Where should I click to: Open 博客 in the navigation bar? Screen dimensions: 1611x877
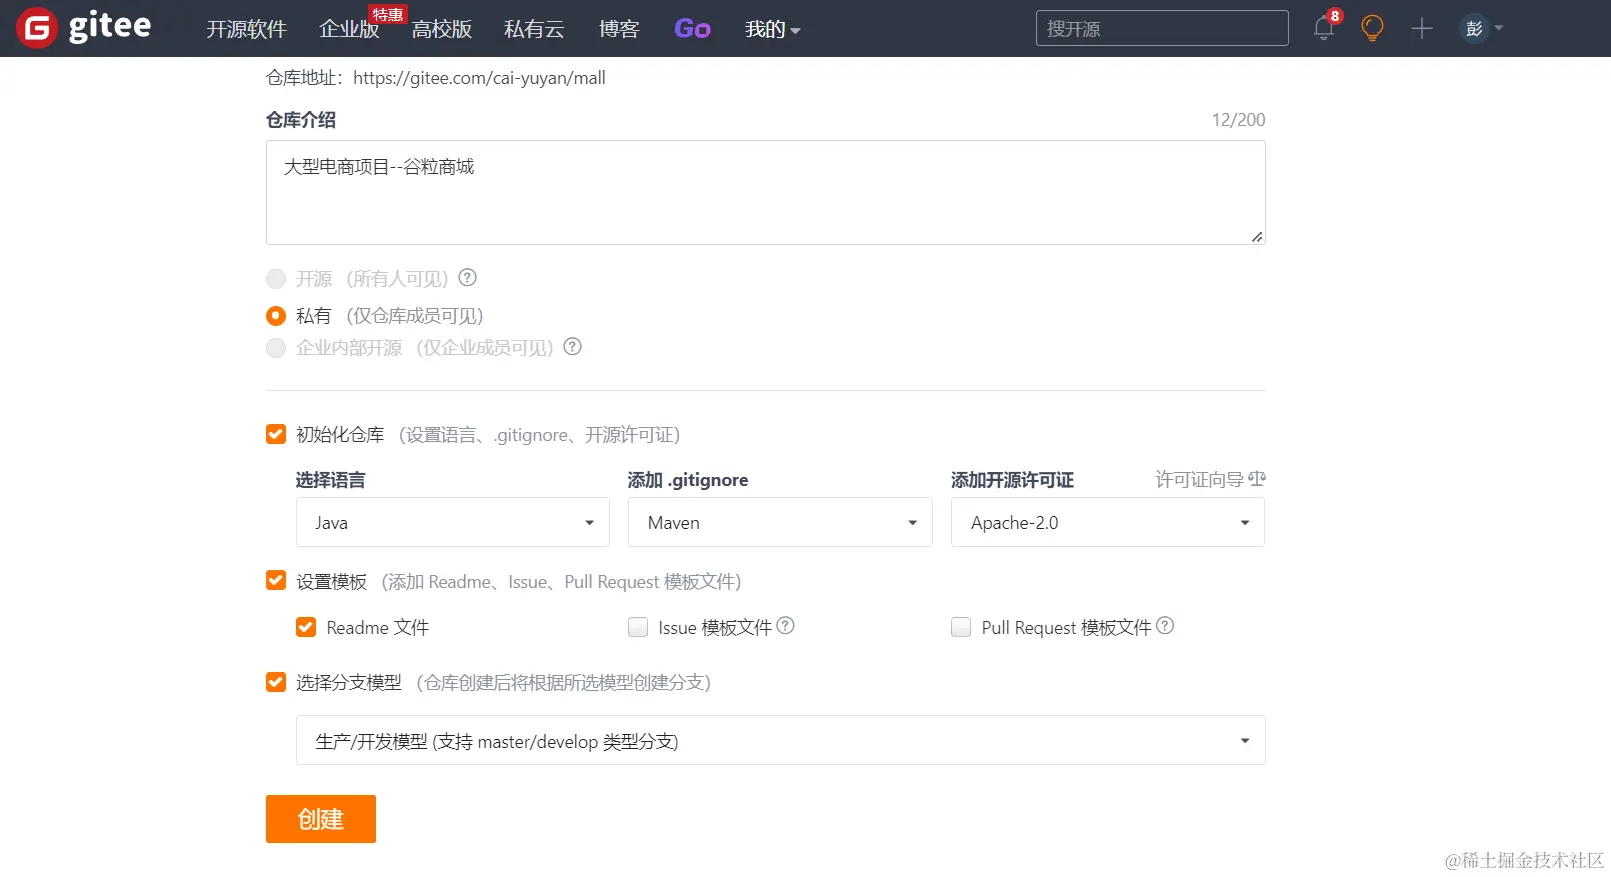pyautogui.click(x=619, y=30)
